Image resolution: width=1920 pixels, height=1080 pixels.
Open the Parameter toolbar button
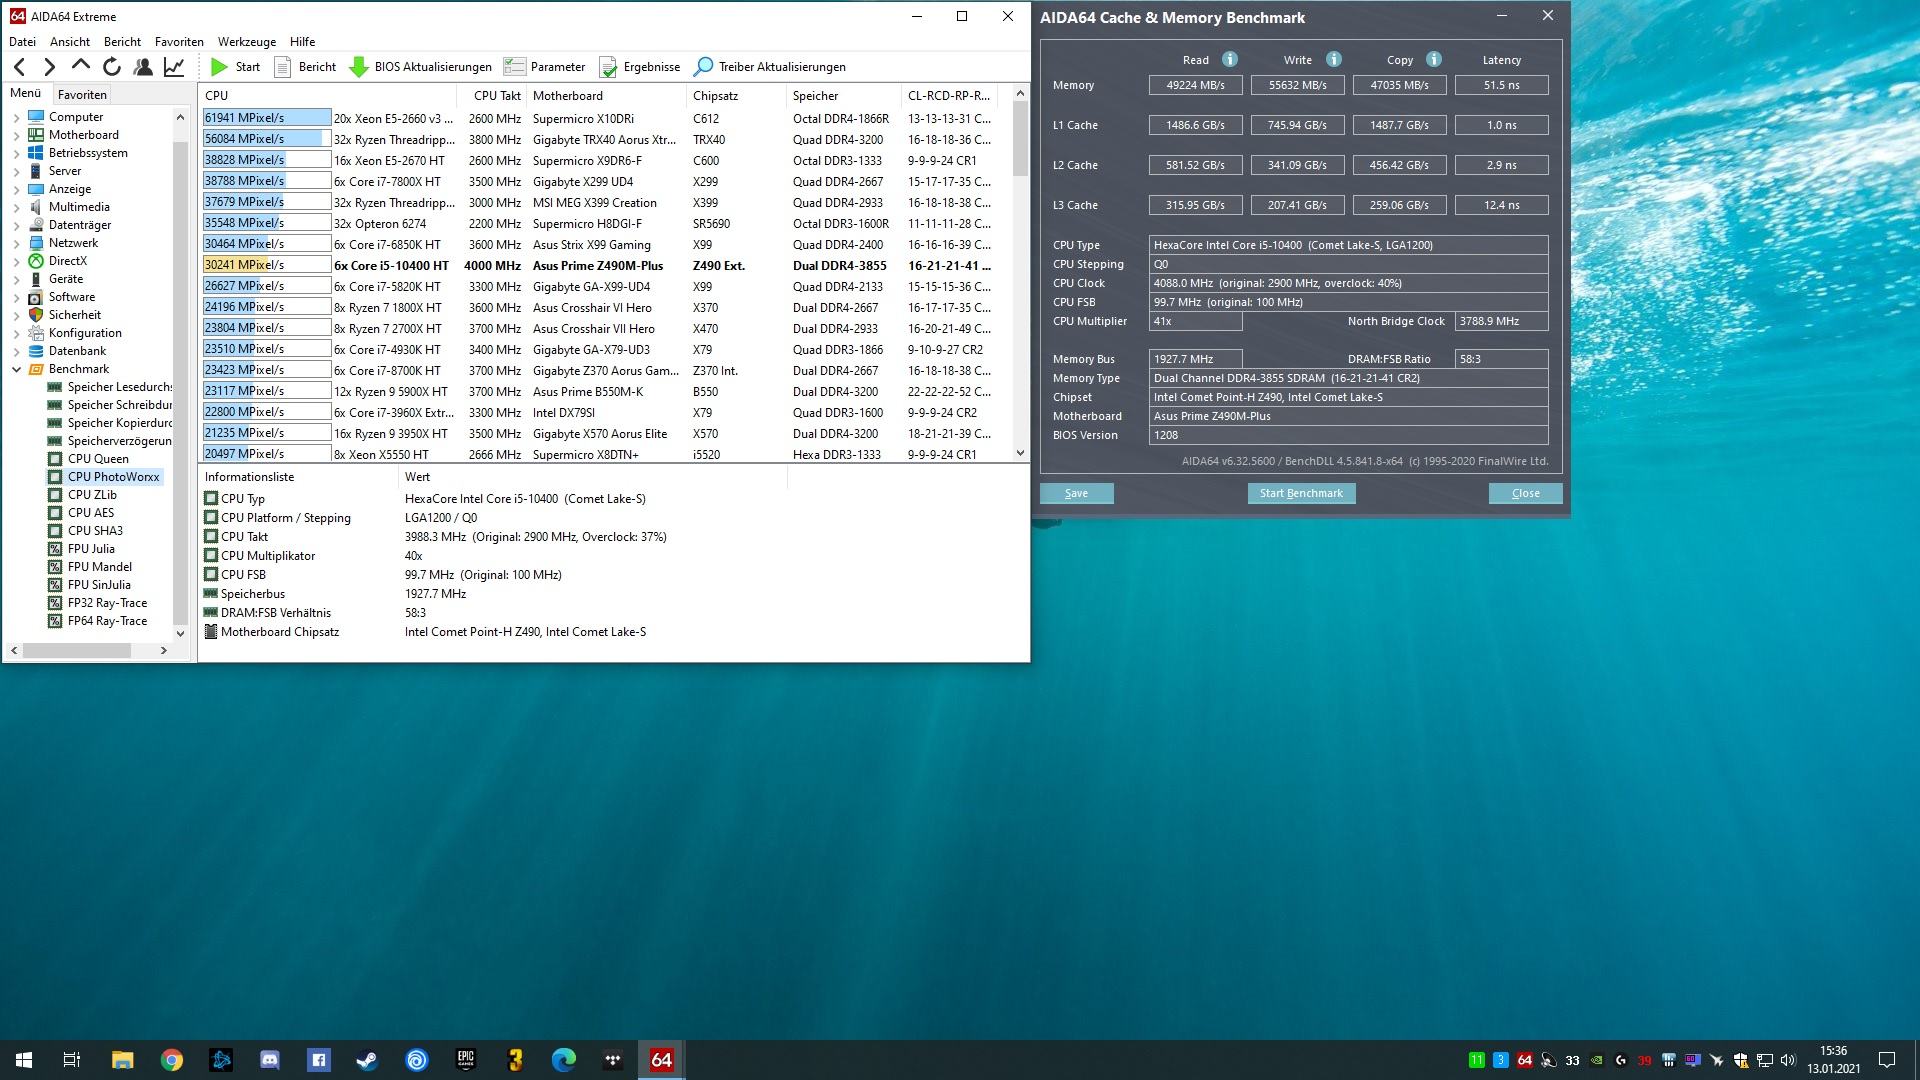(x=544, y=67)
